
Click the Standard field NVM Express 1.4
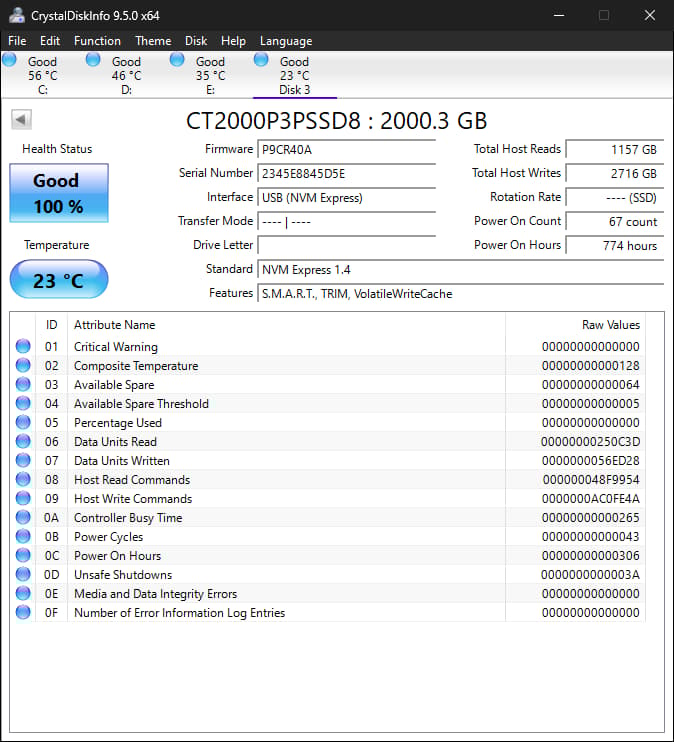point(460,270)
